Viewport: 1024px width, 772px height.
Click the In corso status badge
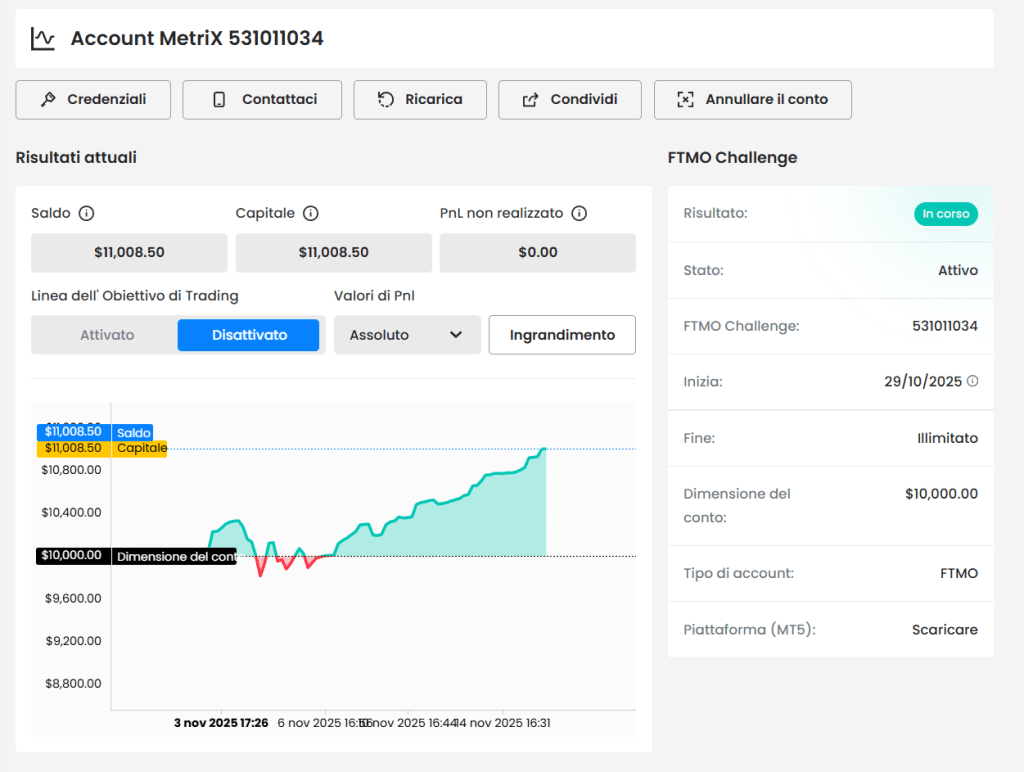[x=945, y=213]
